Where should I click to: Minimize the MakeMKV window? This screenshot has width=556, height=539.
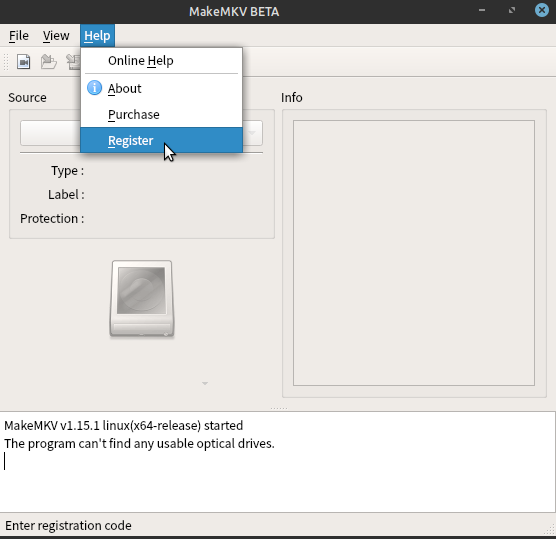482,10
